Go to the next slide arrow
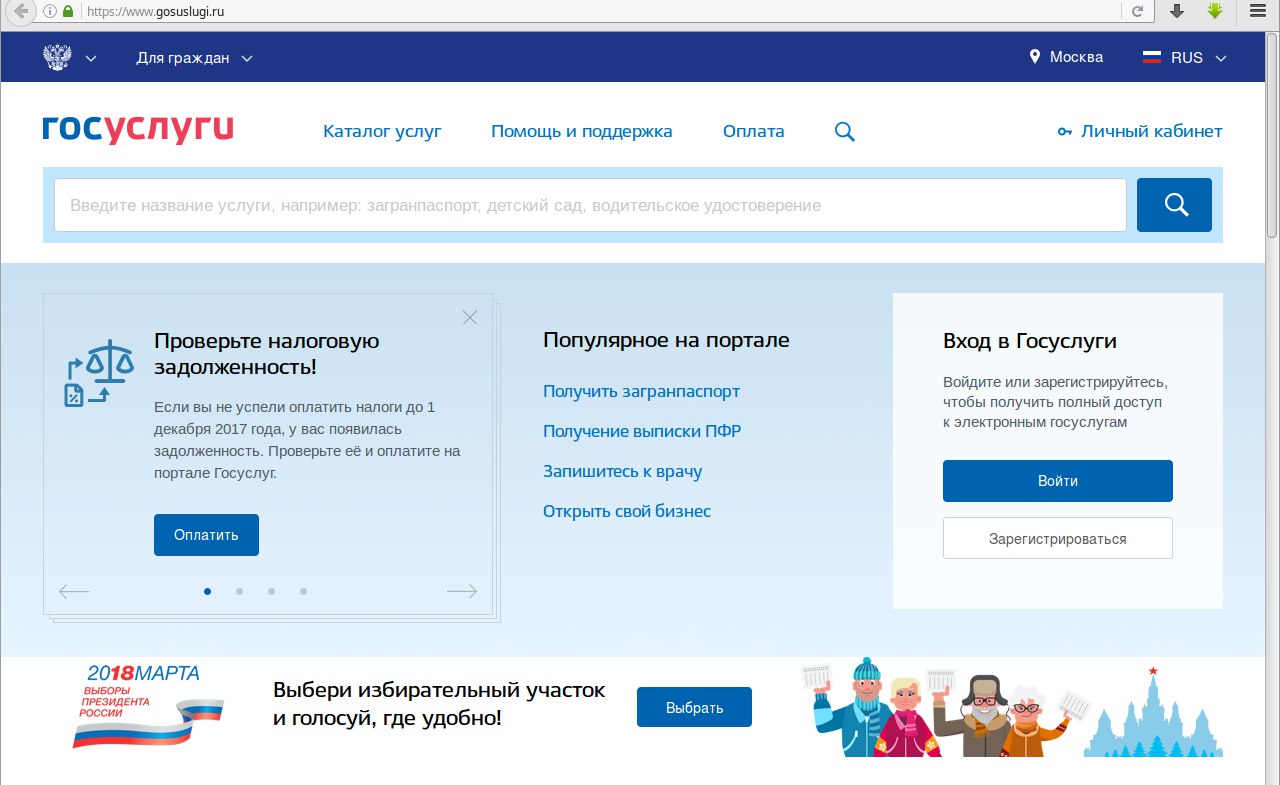Viewport: 1280px width, 785px height. tap(462, 591)
